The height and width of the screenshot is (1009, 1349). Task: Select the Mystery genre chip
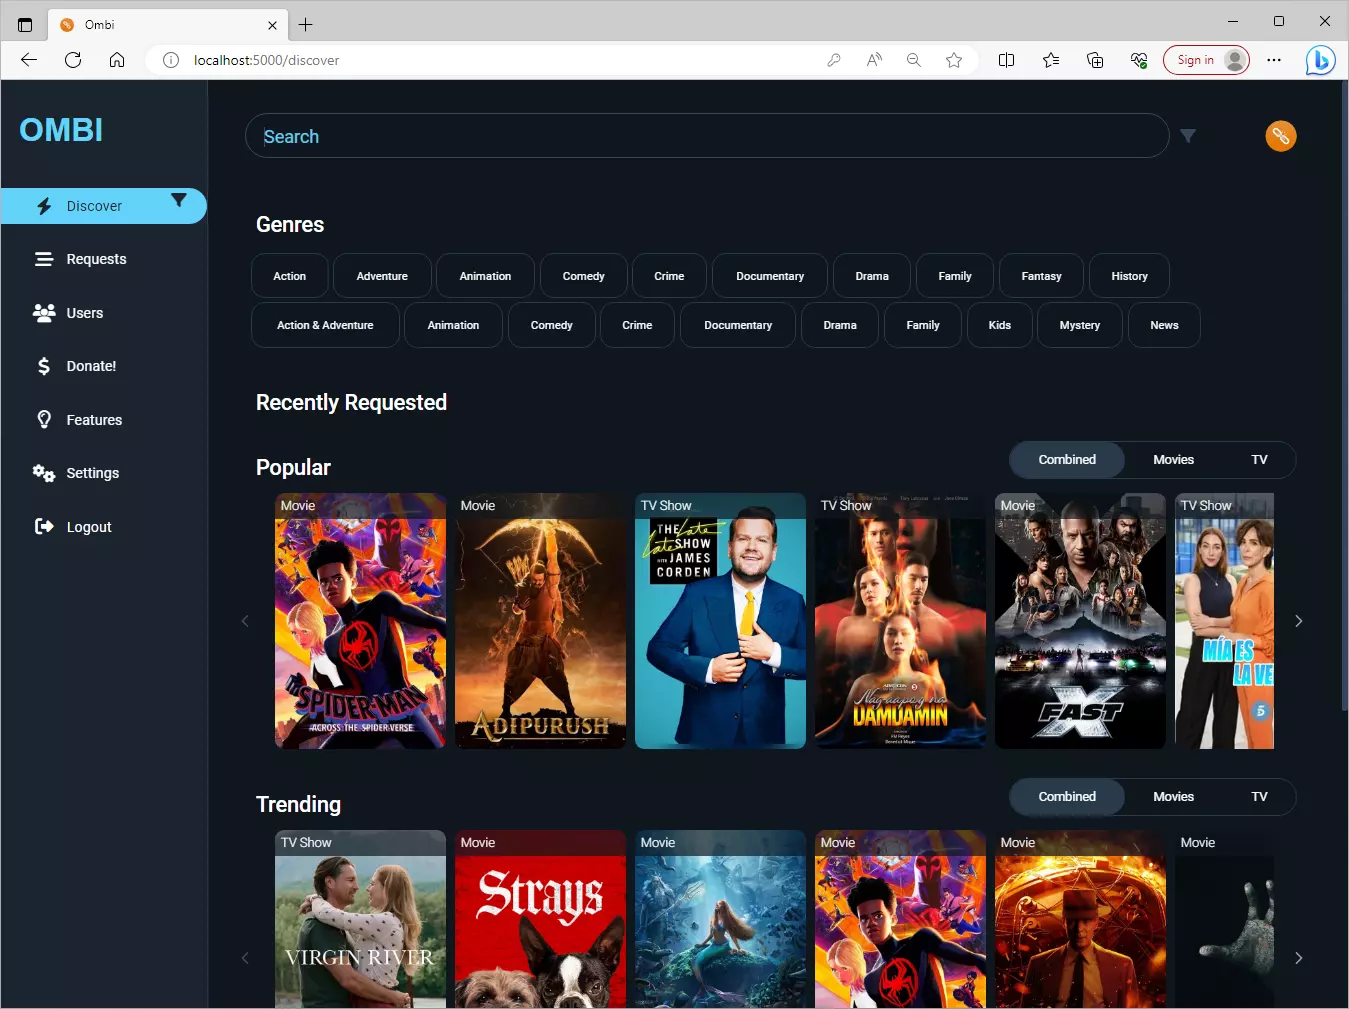pos(1080,325)
